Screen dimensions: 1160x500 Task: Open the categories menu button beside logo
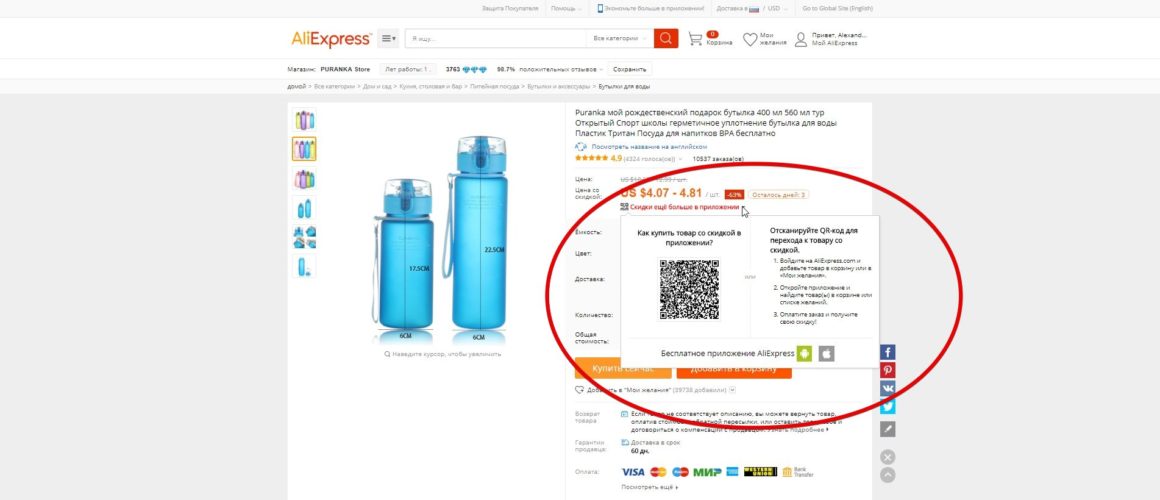(x=388, y=38)
